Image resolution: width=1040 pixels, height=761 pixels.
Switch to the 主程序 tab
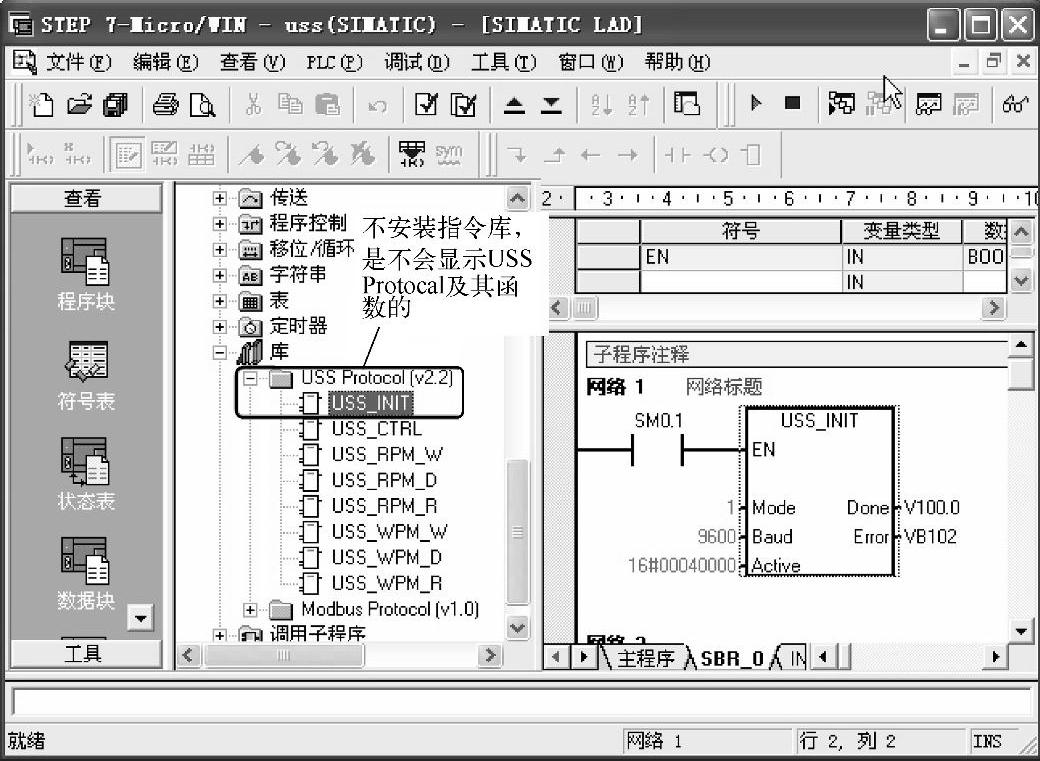[x=645, y=657]
